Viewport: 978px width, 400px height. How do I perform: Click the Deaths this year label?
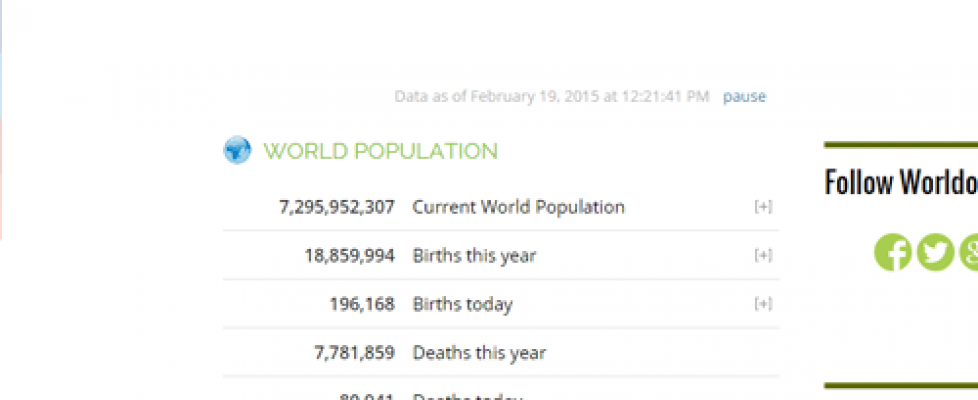point(479,353)
